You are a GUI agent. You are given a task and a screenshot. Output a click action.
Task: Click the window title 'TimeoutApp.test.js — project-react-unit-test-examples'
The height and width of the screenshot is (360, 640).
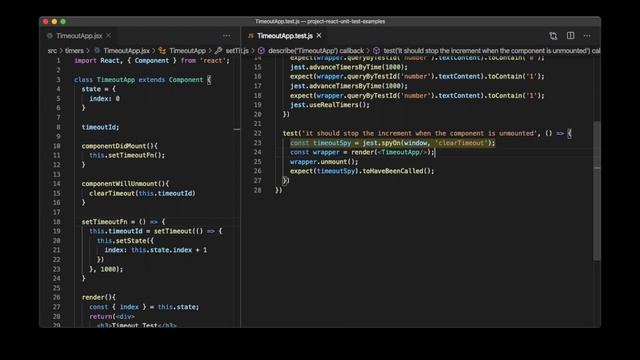point(320,21)
